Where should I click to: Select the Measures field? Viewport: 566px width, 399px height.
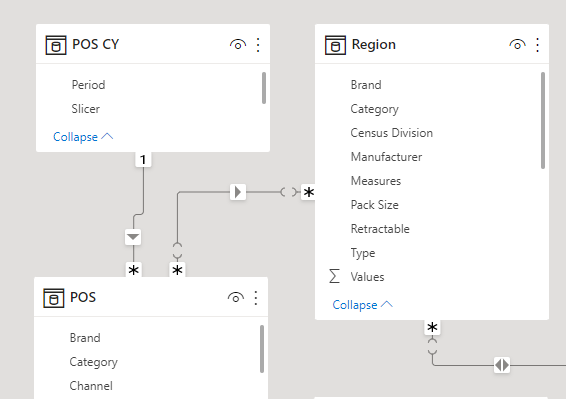[376, 181]
